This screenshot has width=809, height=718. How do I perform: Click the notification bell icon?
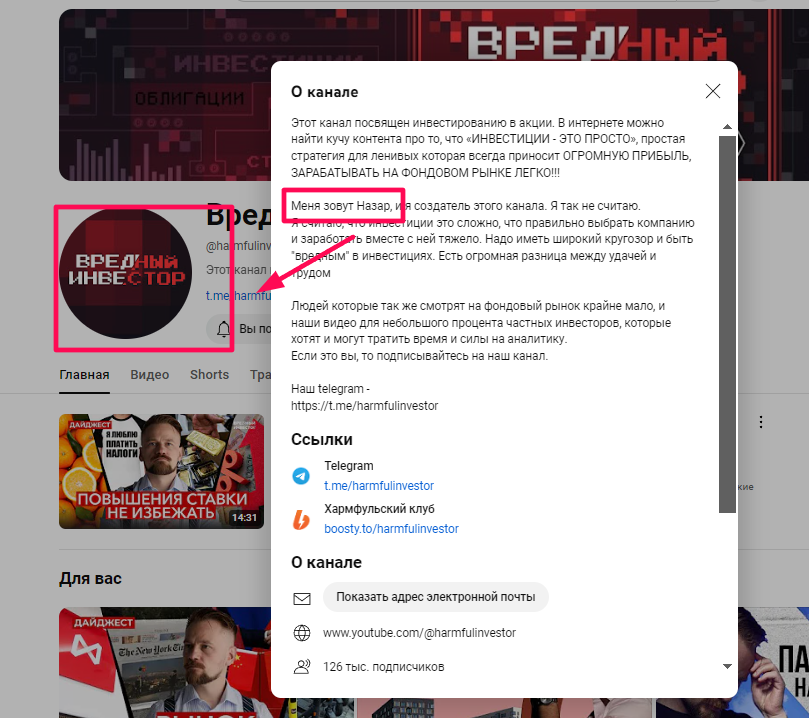[x=223, y=329]
